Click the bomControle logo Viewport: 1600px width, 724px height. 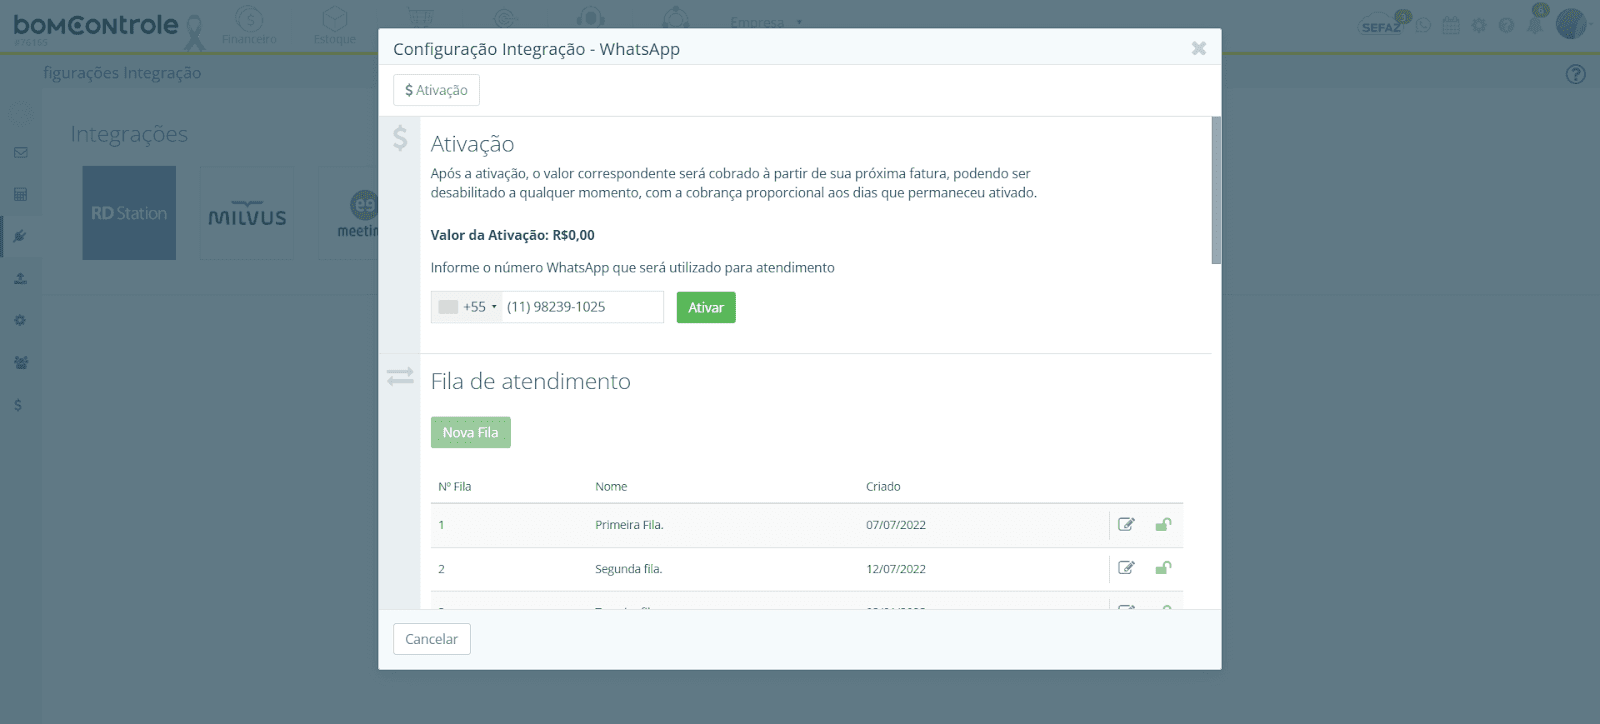(x=96, y=26)
